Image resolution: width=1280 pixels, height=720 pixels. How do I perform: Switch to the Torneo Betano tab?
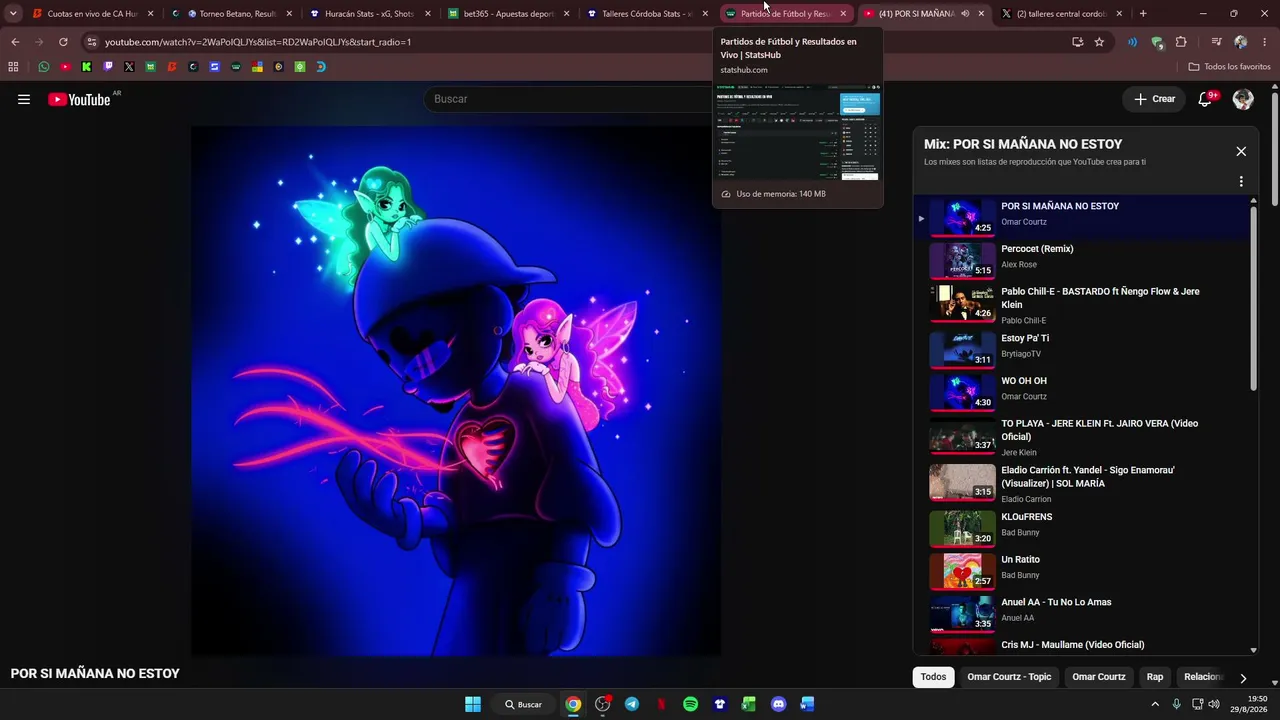232,14
